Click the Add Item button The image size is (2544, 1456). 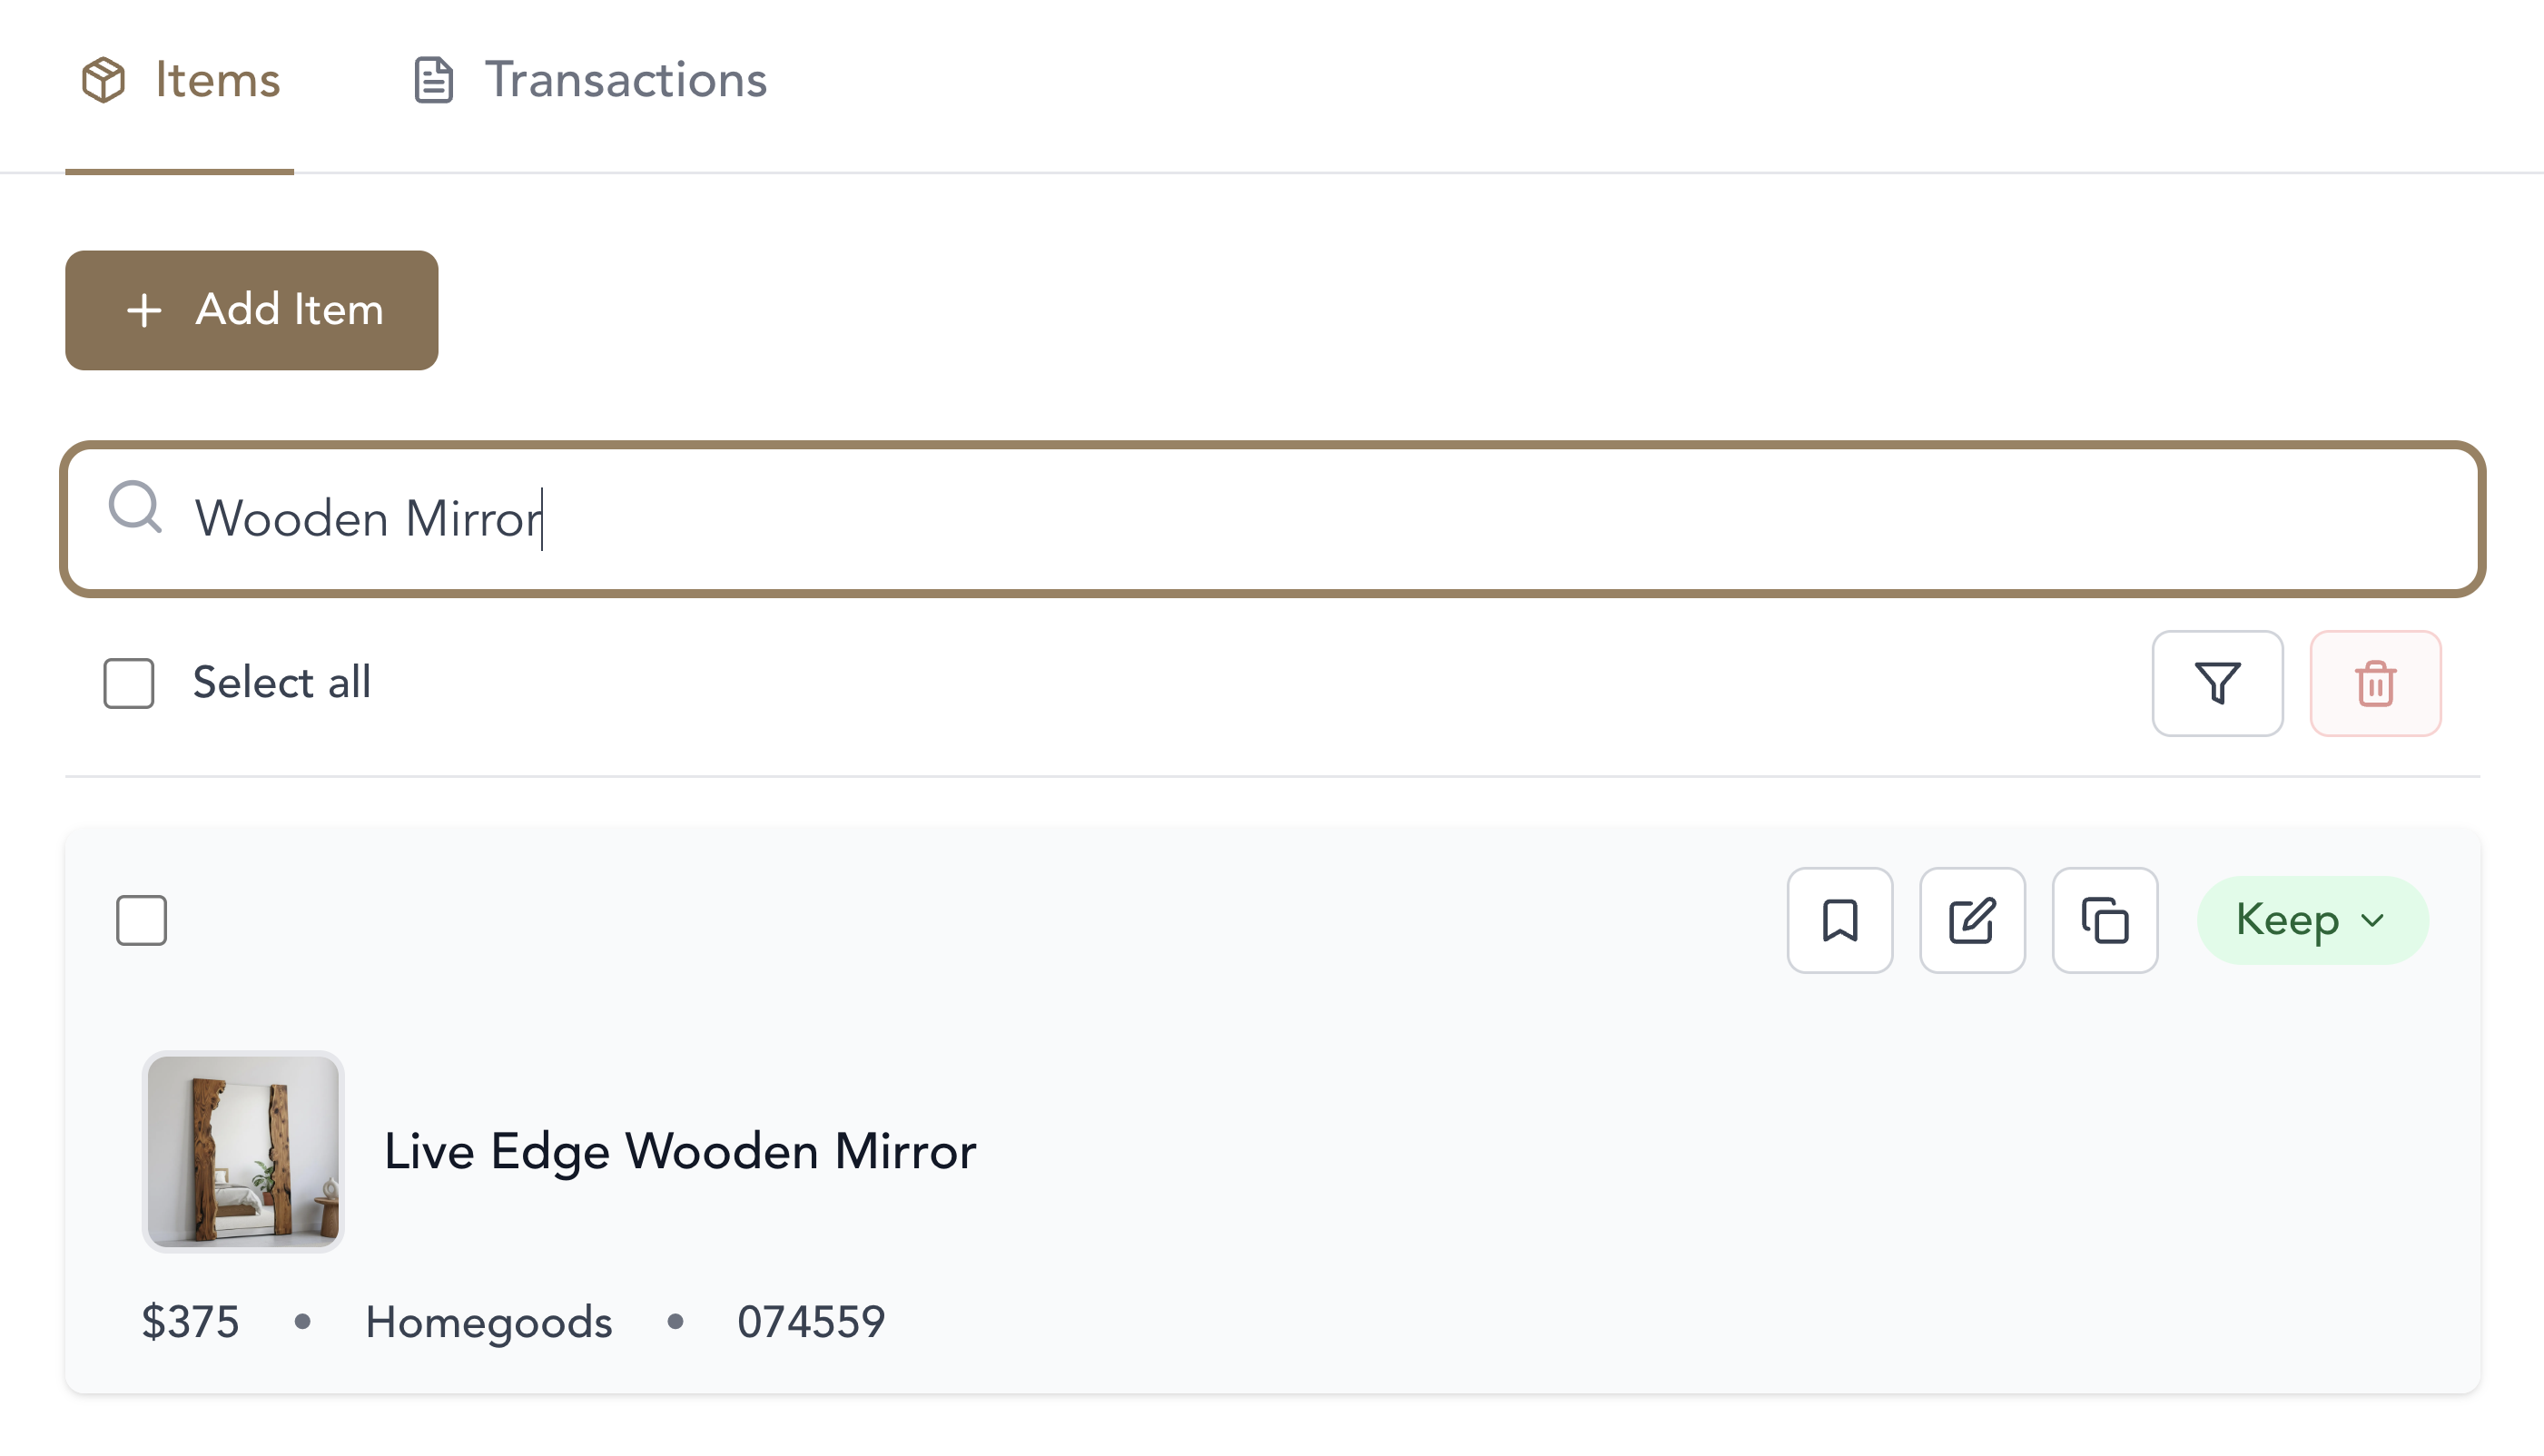(251, 310)
